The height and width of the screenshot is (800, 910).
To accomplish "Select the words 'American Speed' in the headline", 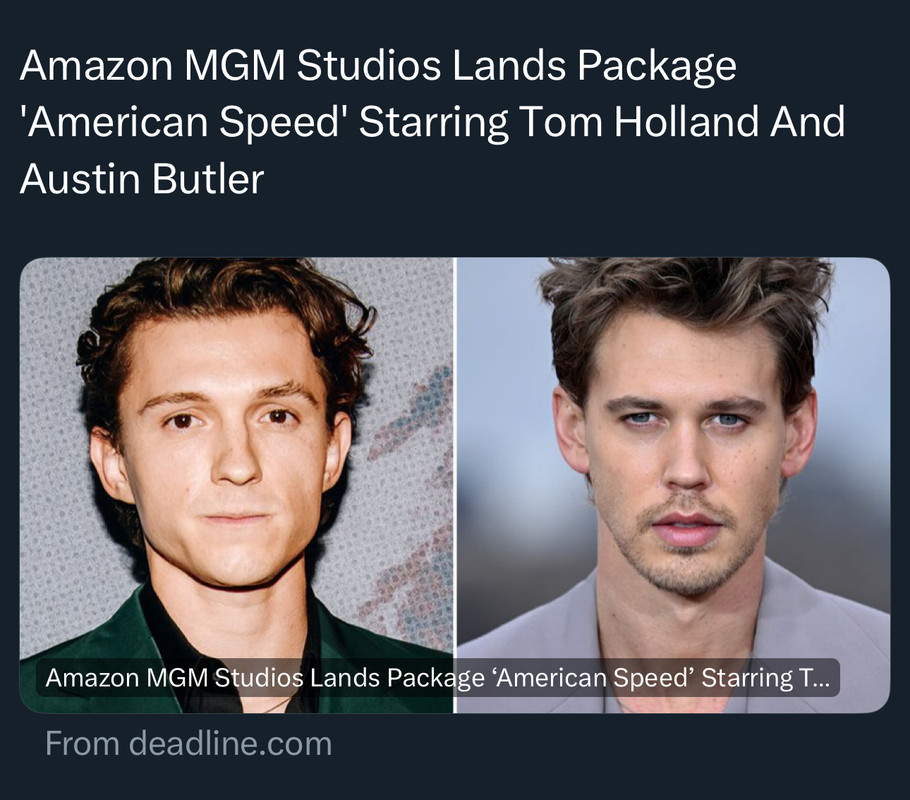I will coord(184,122).
